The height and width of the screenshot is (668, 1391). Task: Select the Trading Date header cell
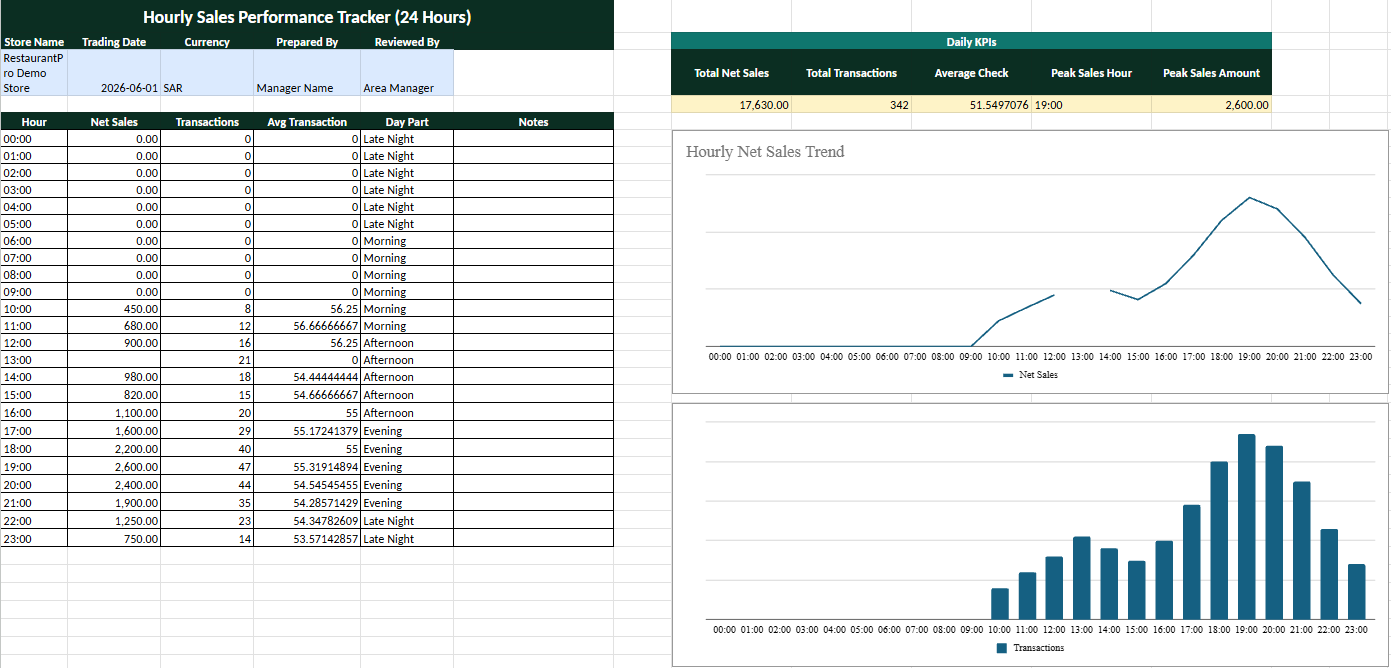pos(114,42)
